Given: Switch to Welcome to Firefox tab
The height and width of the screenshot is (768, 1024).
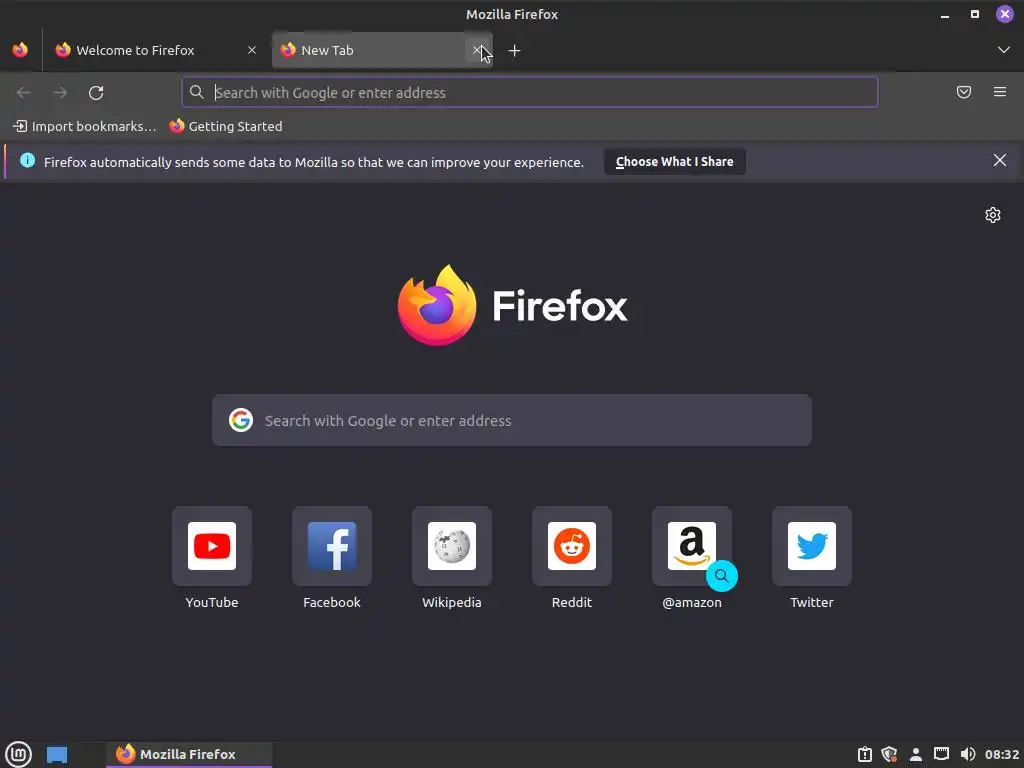Looking at the screenshot, I should 156,50.
